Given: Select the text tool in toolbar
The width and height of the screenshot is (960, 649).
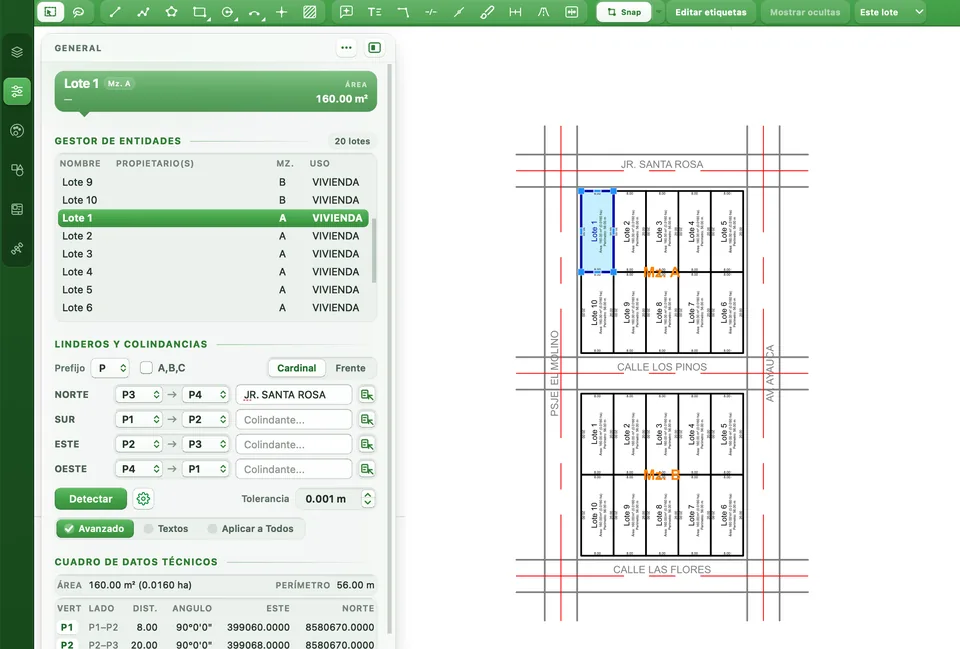Looking at the screenshot, I should (375, 12).
